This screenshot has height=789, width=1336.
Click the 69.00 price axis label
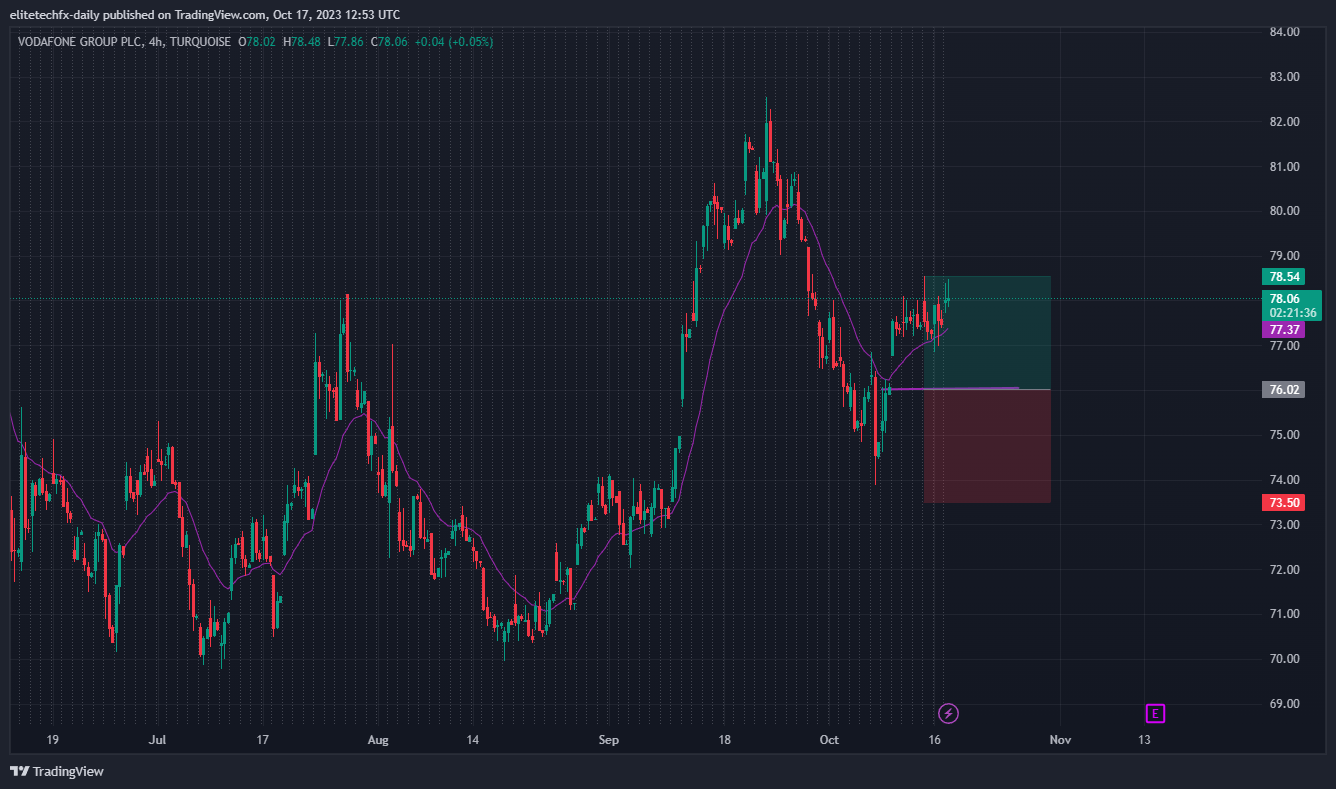click(x=1285, y=704)
